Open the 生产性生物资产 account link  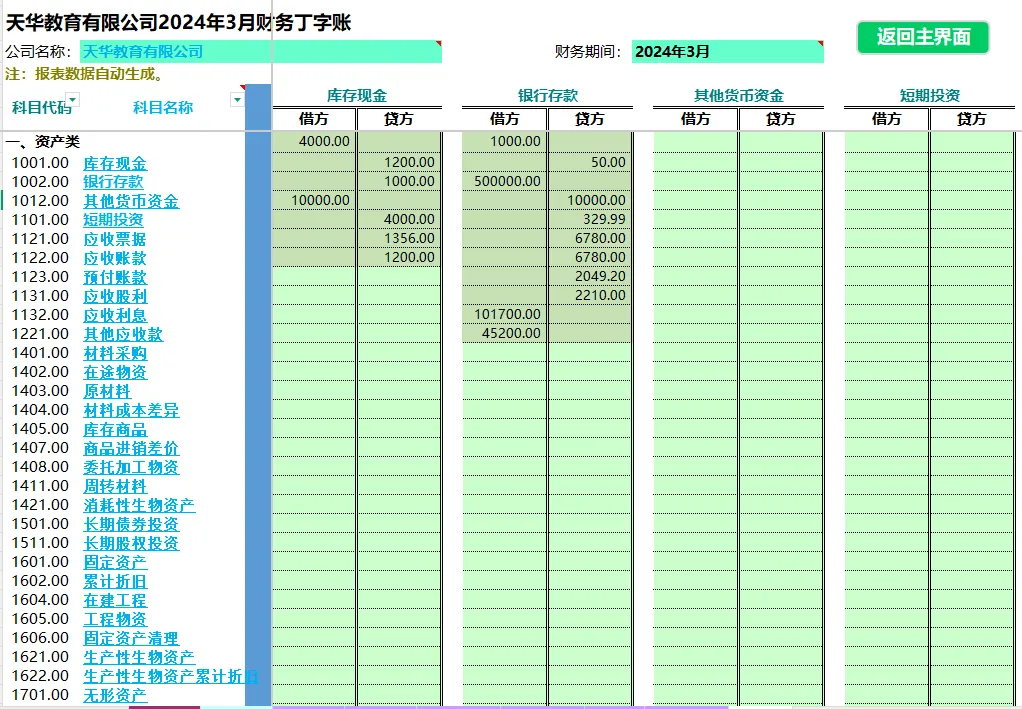pyautogui.click(x=139, y=656)
